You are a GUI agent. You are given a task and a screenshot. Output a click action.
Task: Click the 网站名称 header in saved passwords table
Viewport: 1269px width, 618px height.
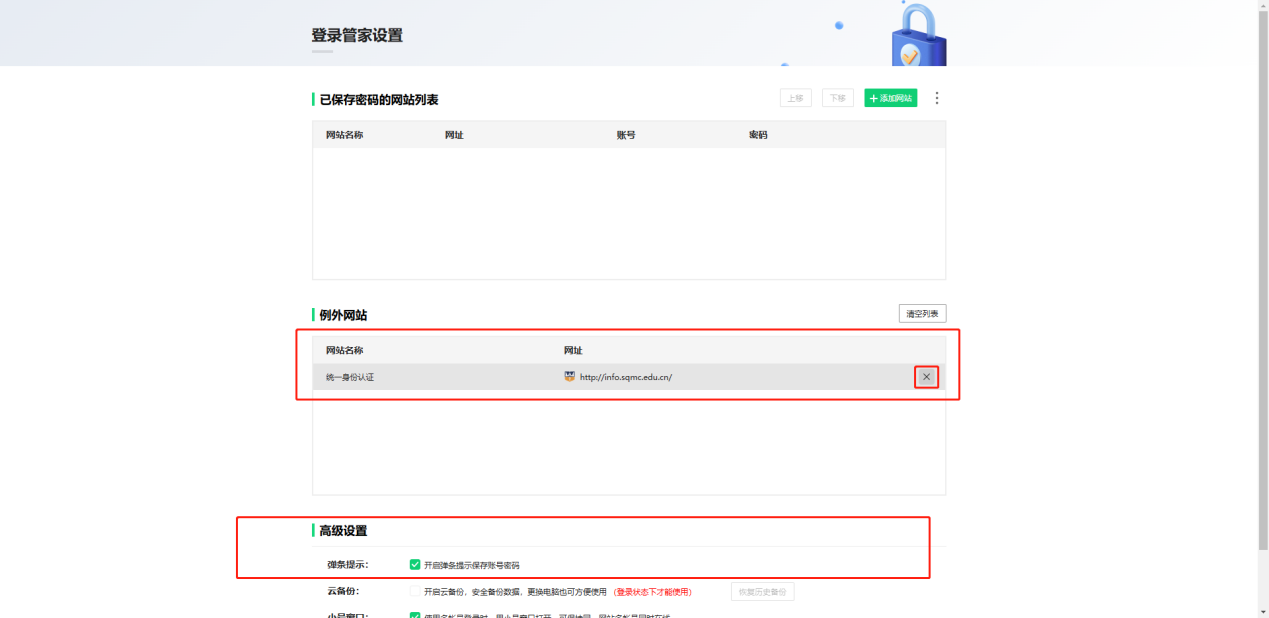[344, 135]
